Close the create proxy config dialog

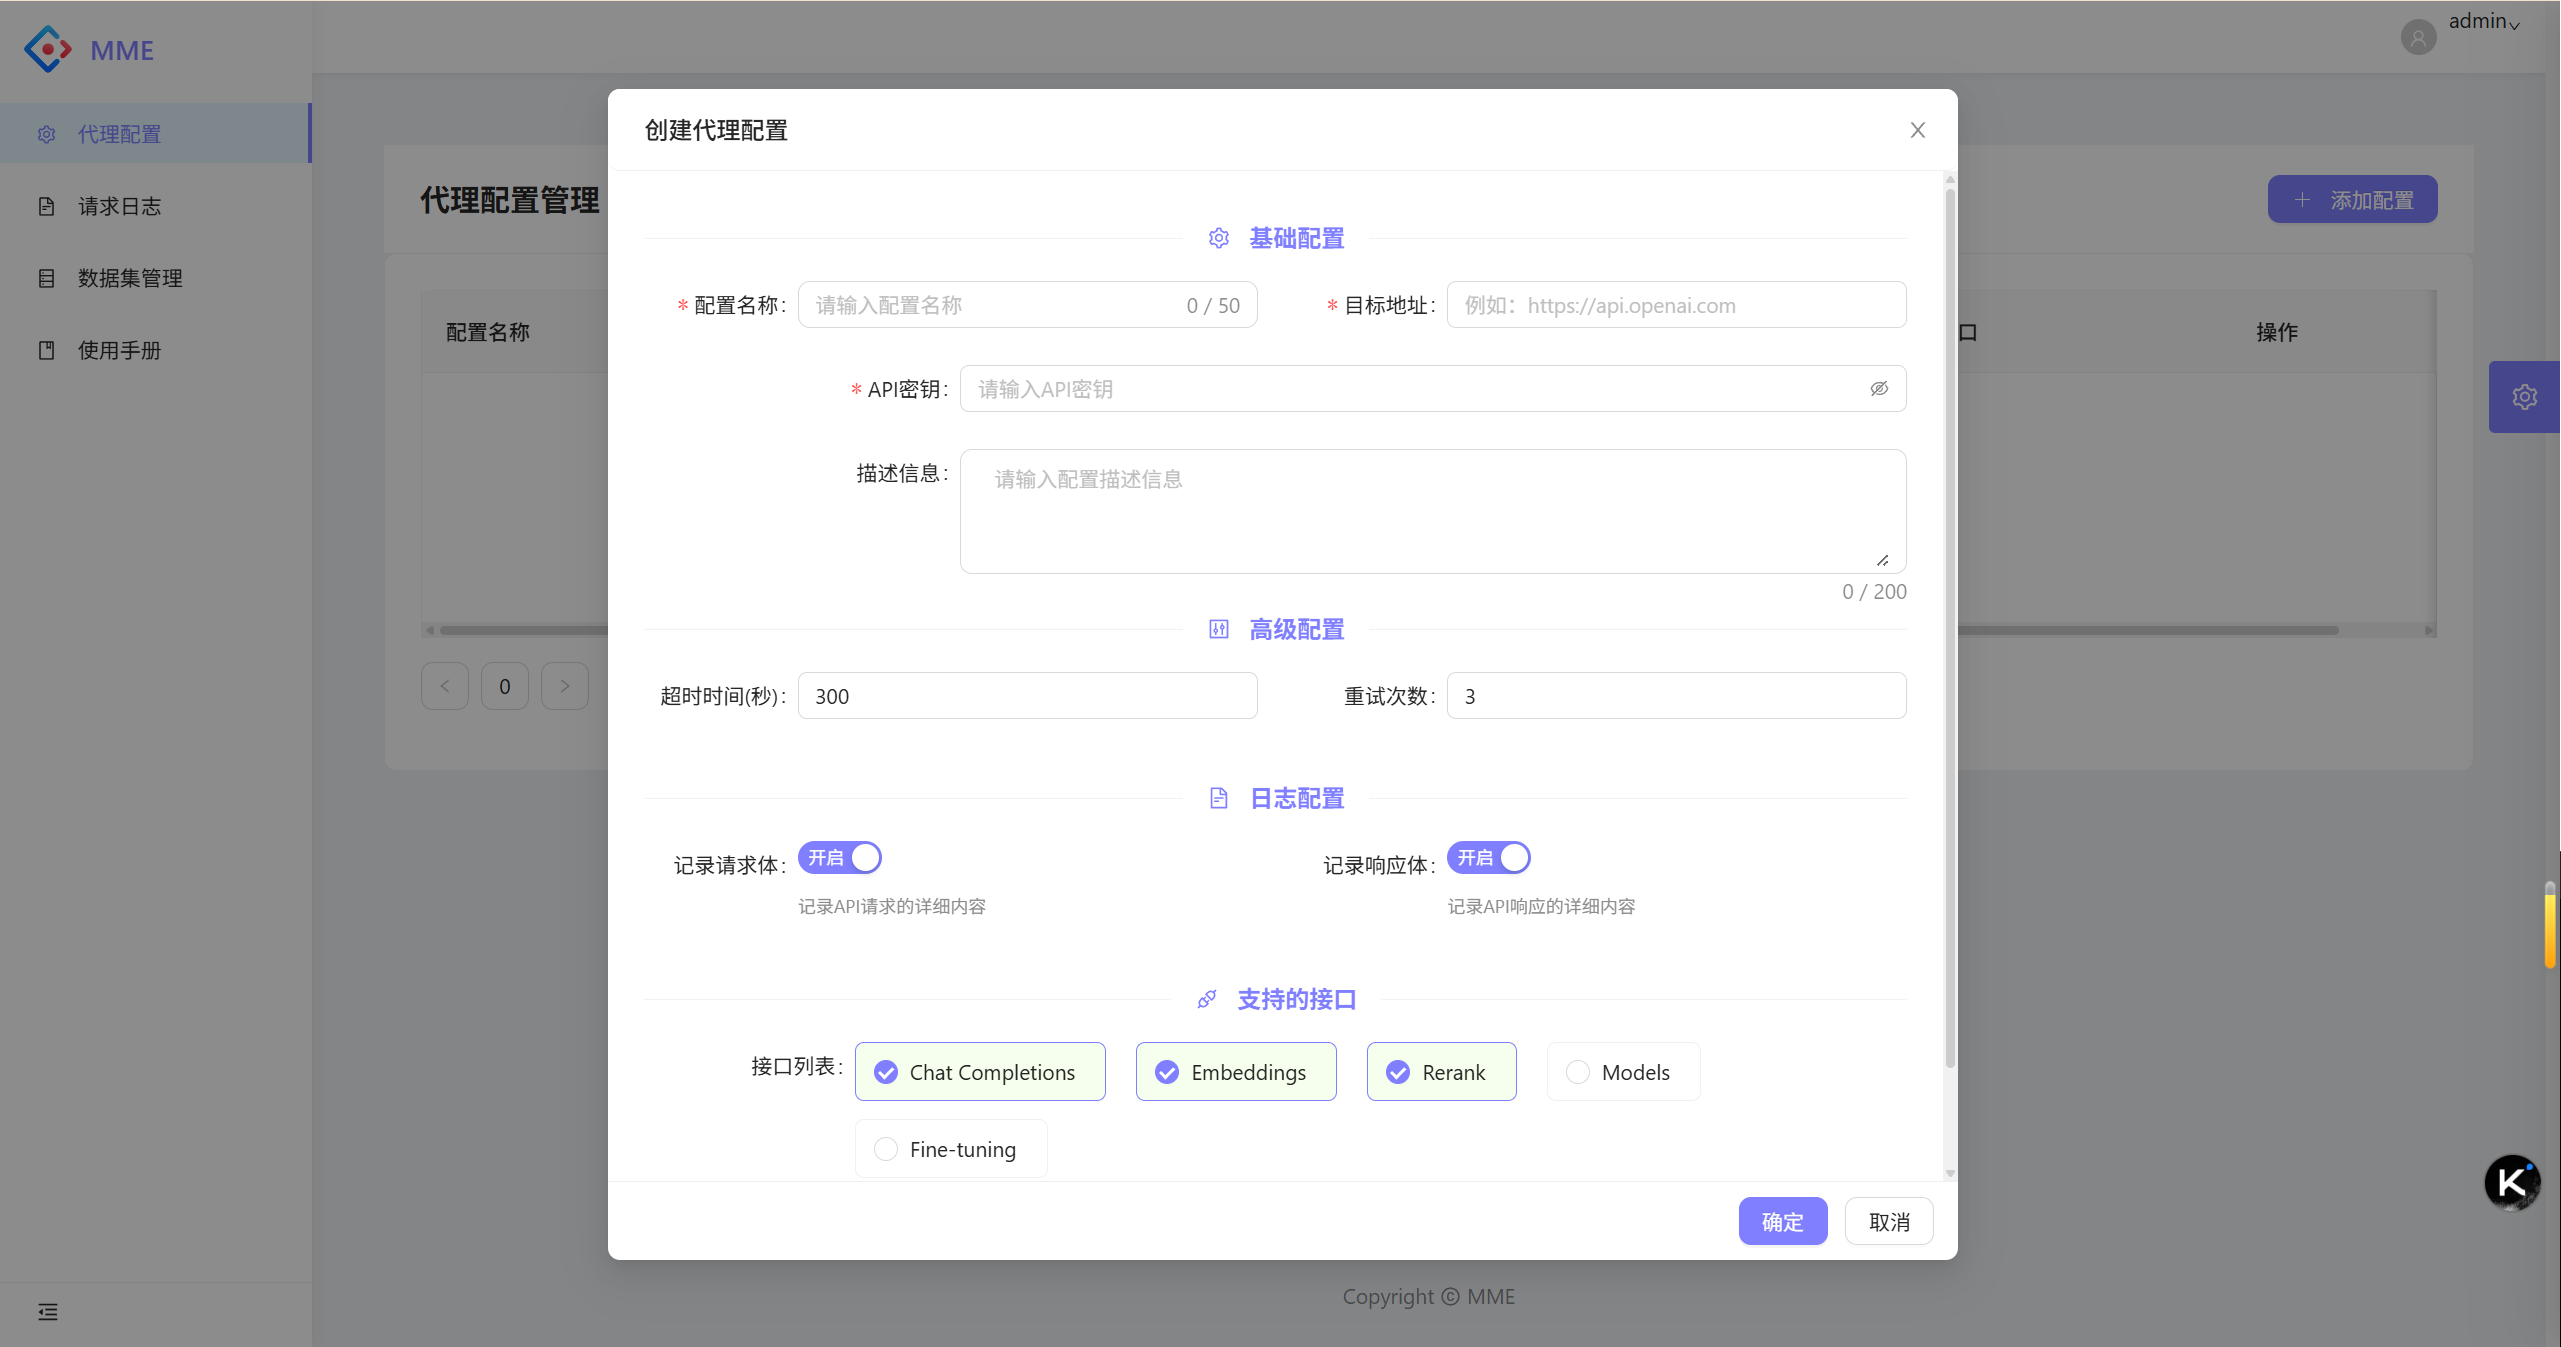(x=1917, y=130)
